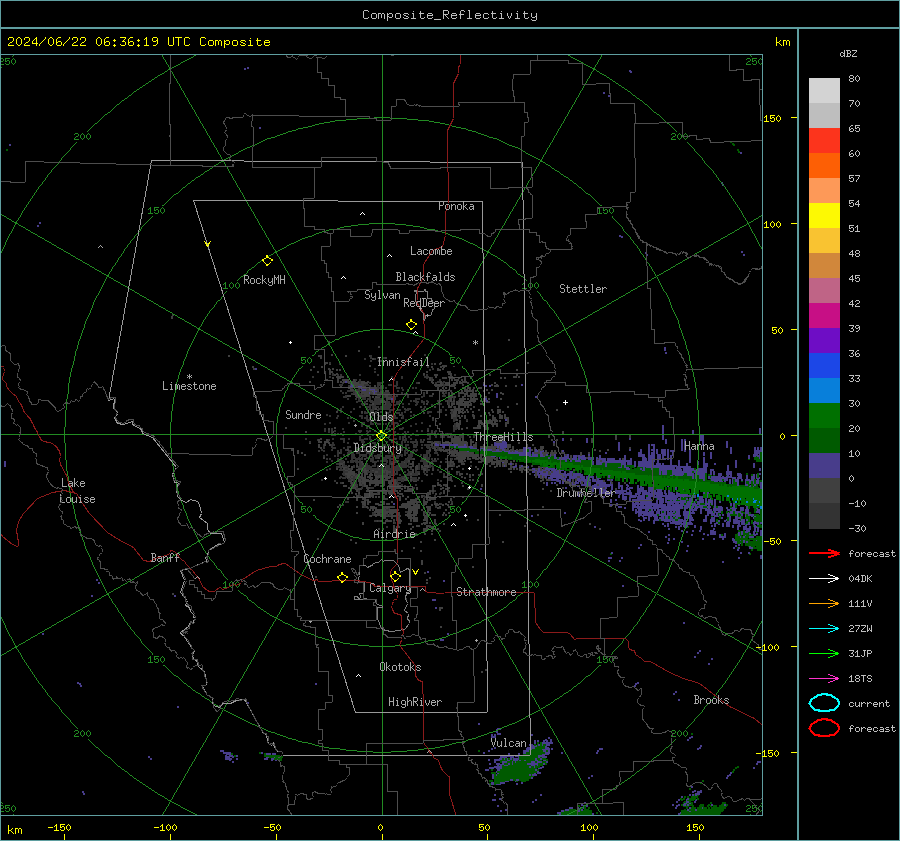900x841 pixels.
Task: Click the dBZ legend heading
Action: tap(848, 54)
